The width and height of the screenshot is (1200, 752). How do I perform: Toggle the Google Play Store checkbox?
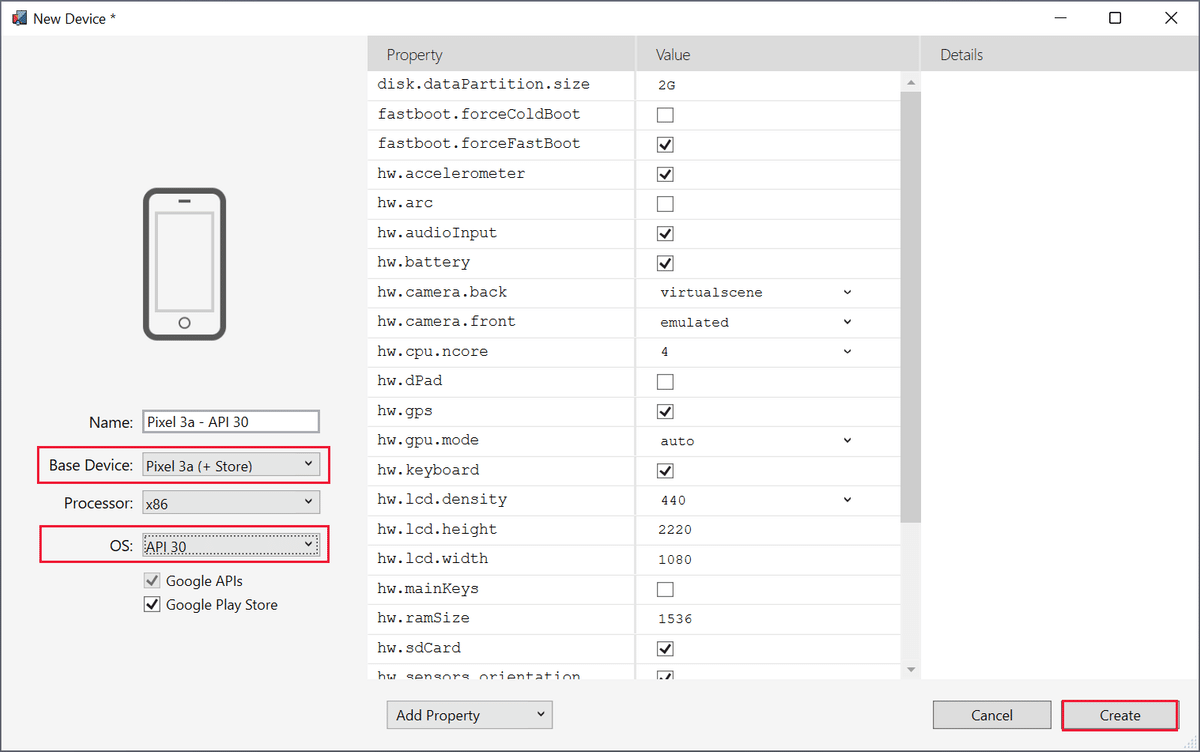(152, 605)
